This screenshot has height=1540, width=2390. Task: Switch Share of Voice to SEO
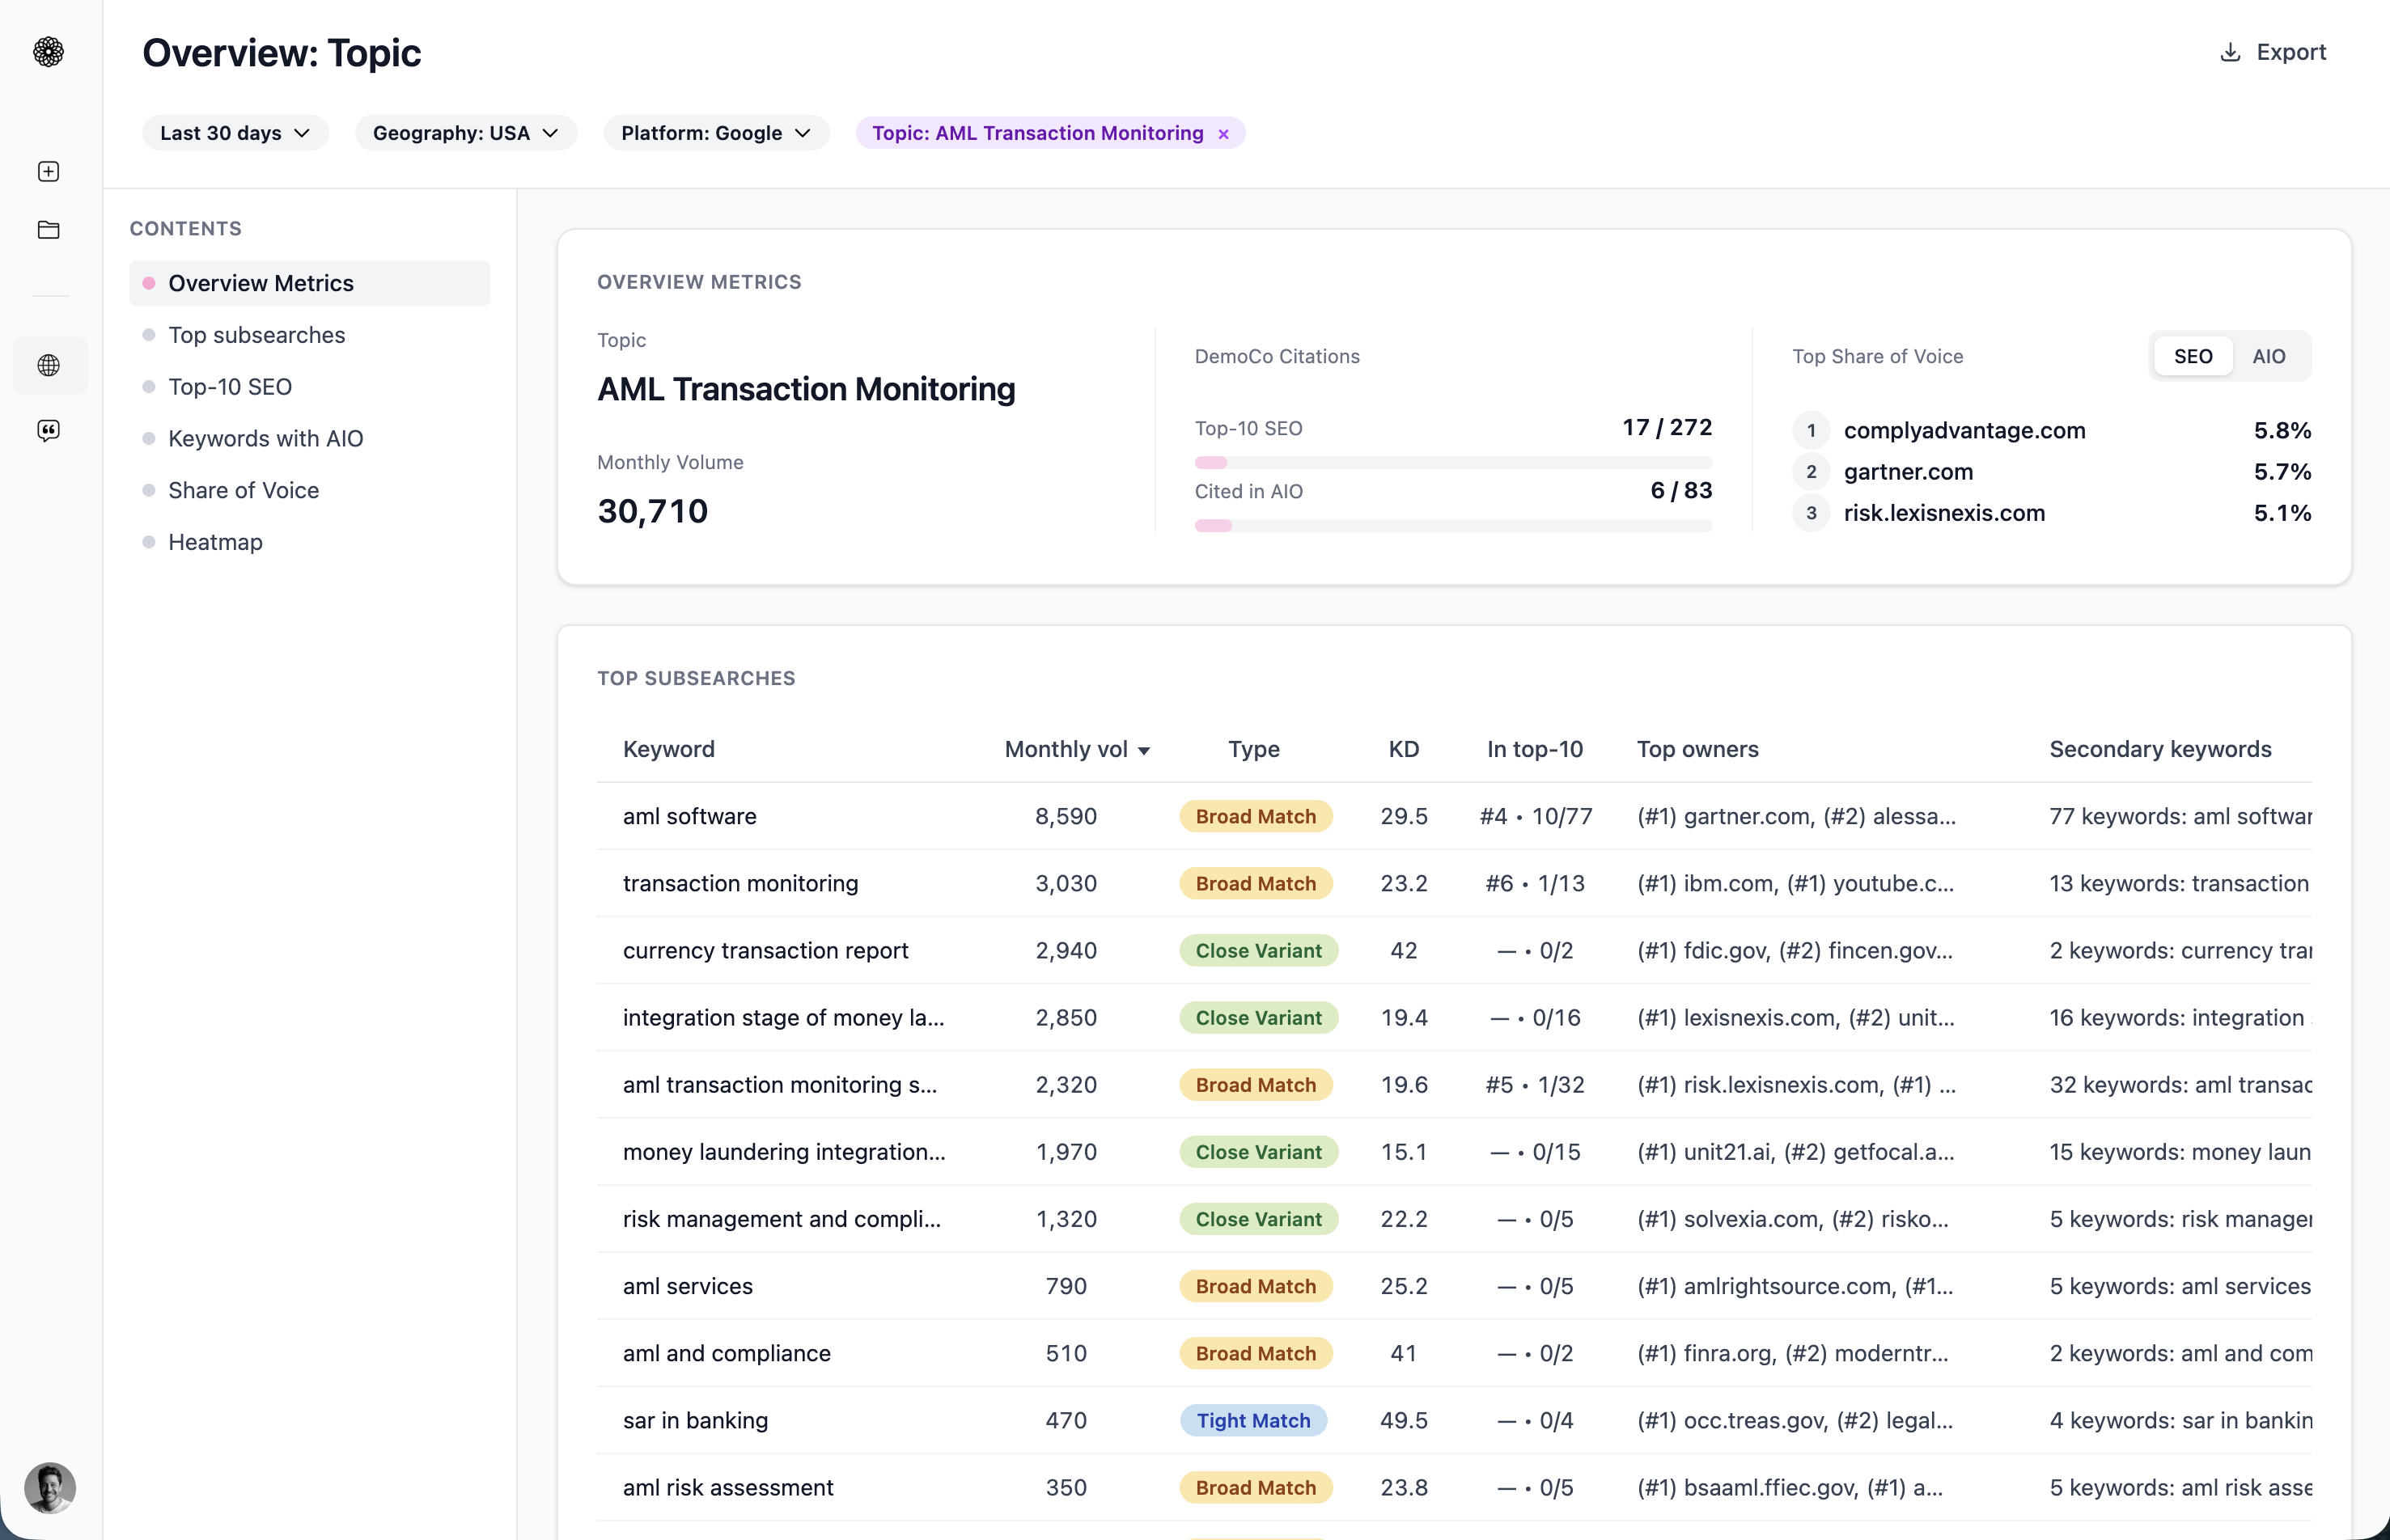[x=2193, y=356]
